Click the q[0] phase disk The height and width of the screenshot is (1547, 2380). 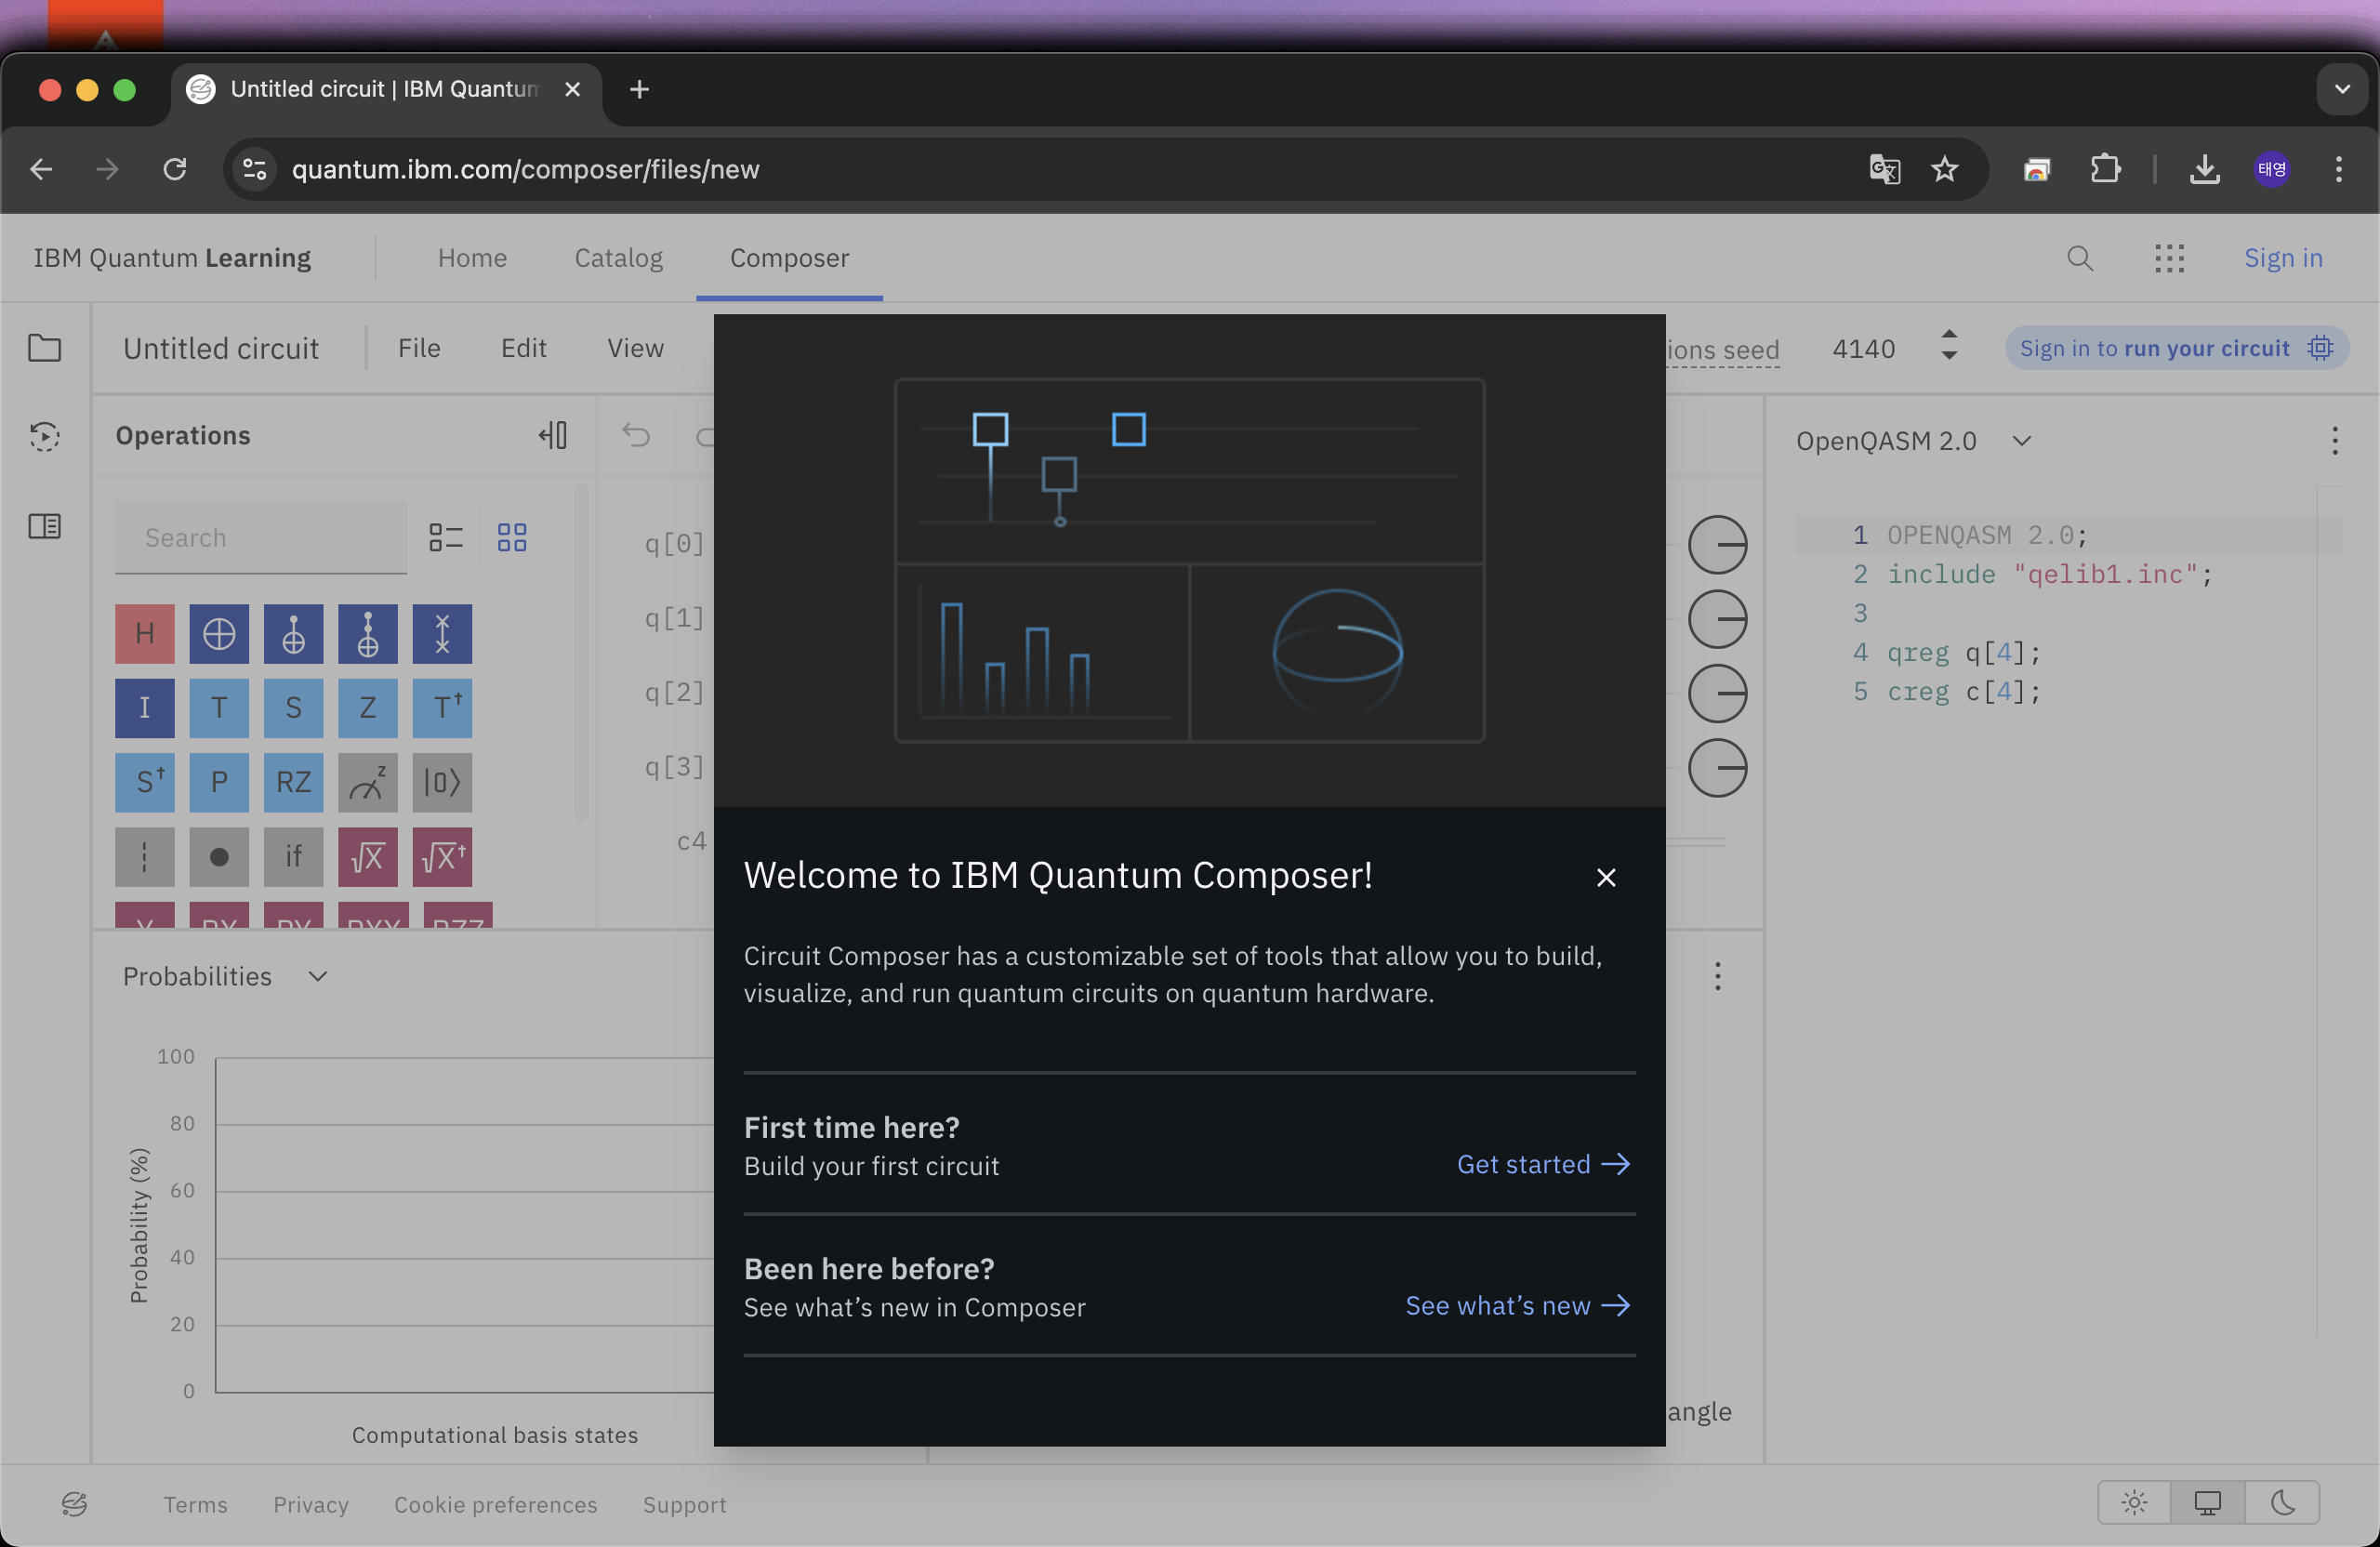[1717, 545]
